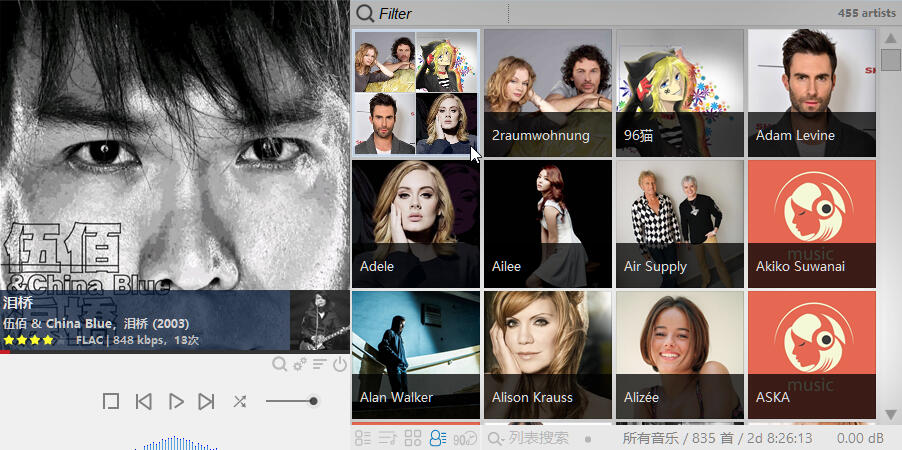Open the gears preferences icon

[300, 364]
